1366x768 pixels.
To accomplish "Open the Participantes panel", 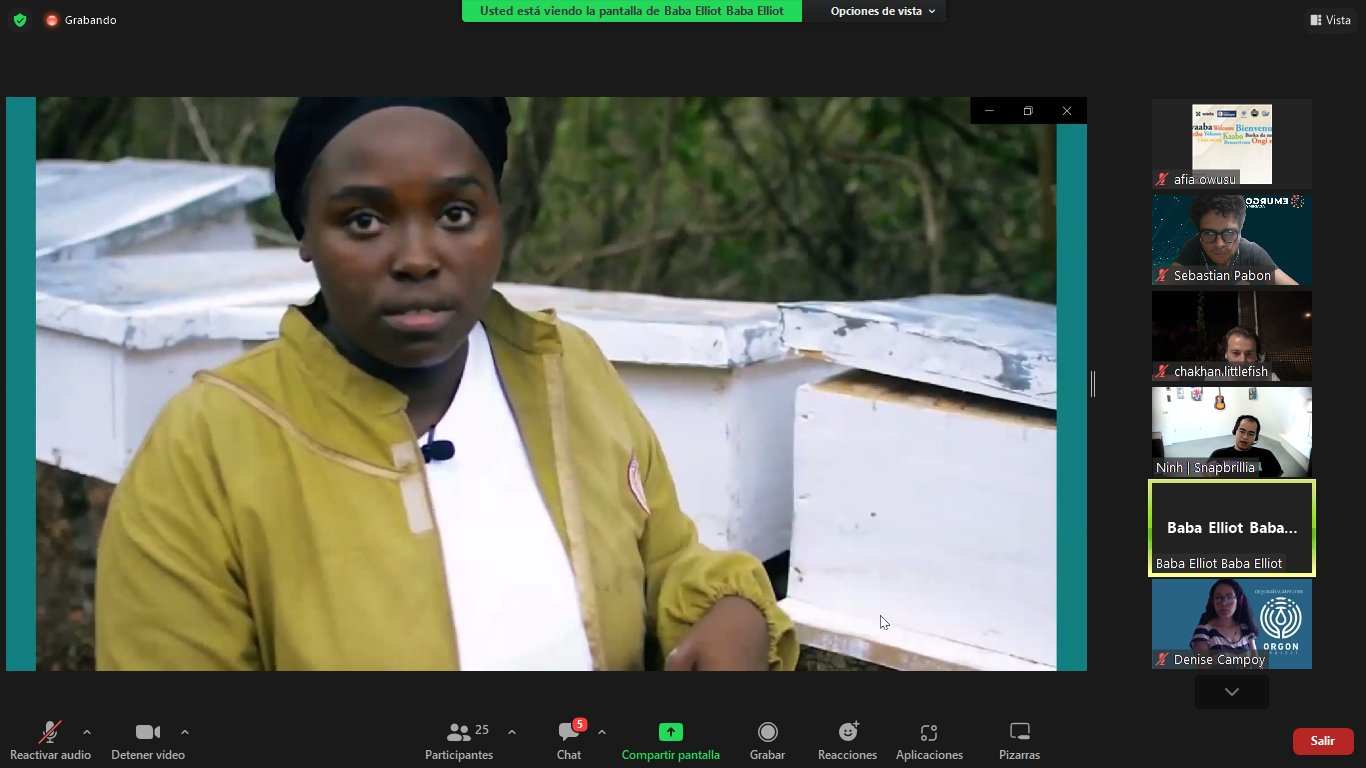I will [459, 741].
